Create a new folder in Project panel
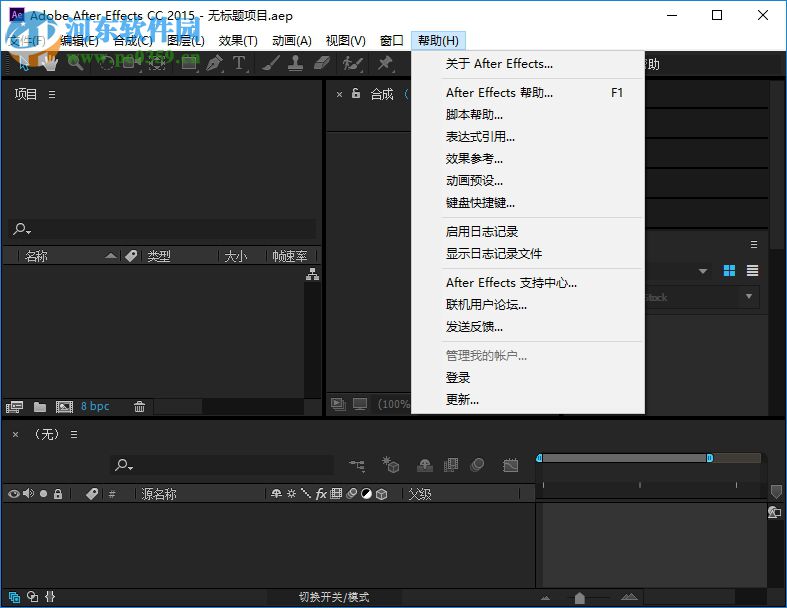787x608 pixels. [40, 407]
